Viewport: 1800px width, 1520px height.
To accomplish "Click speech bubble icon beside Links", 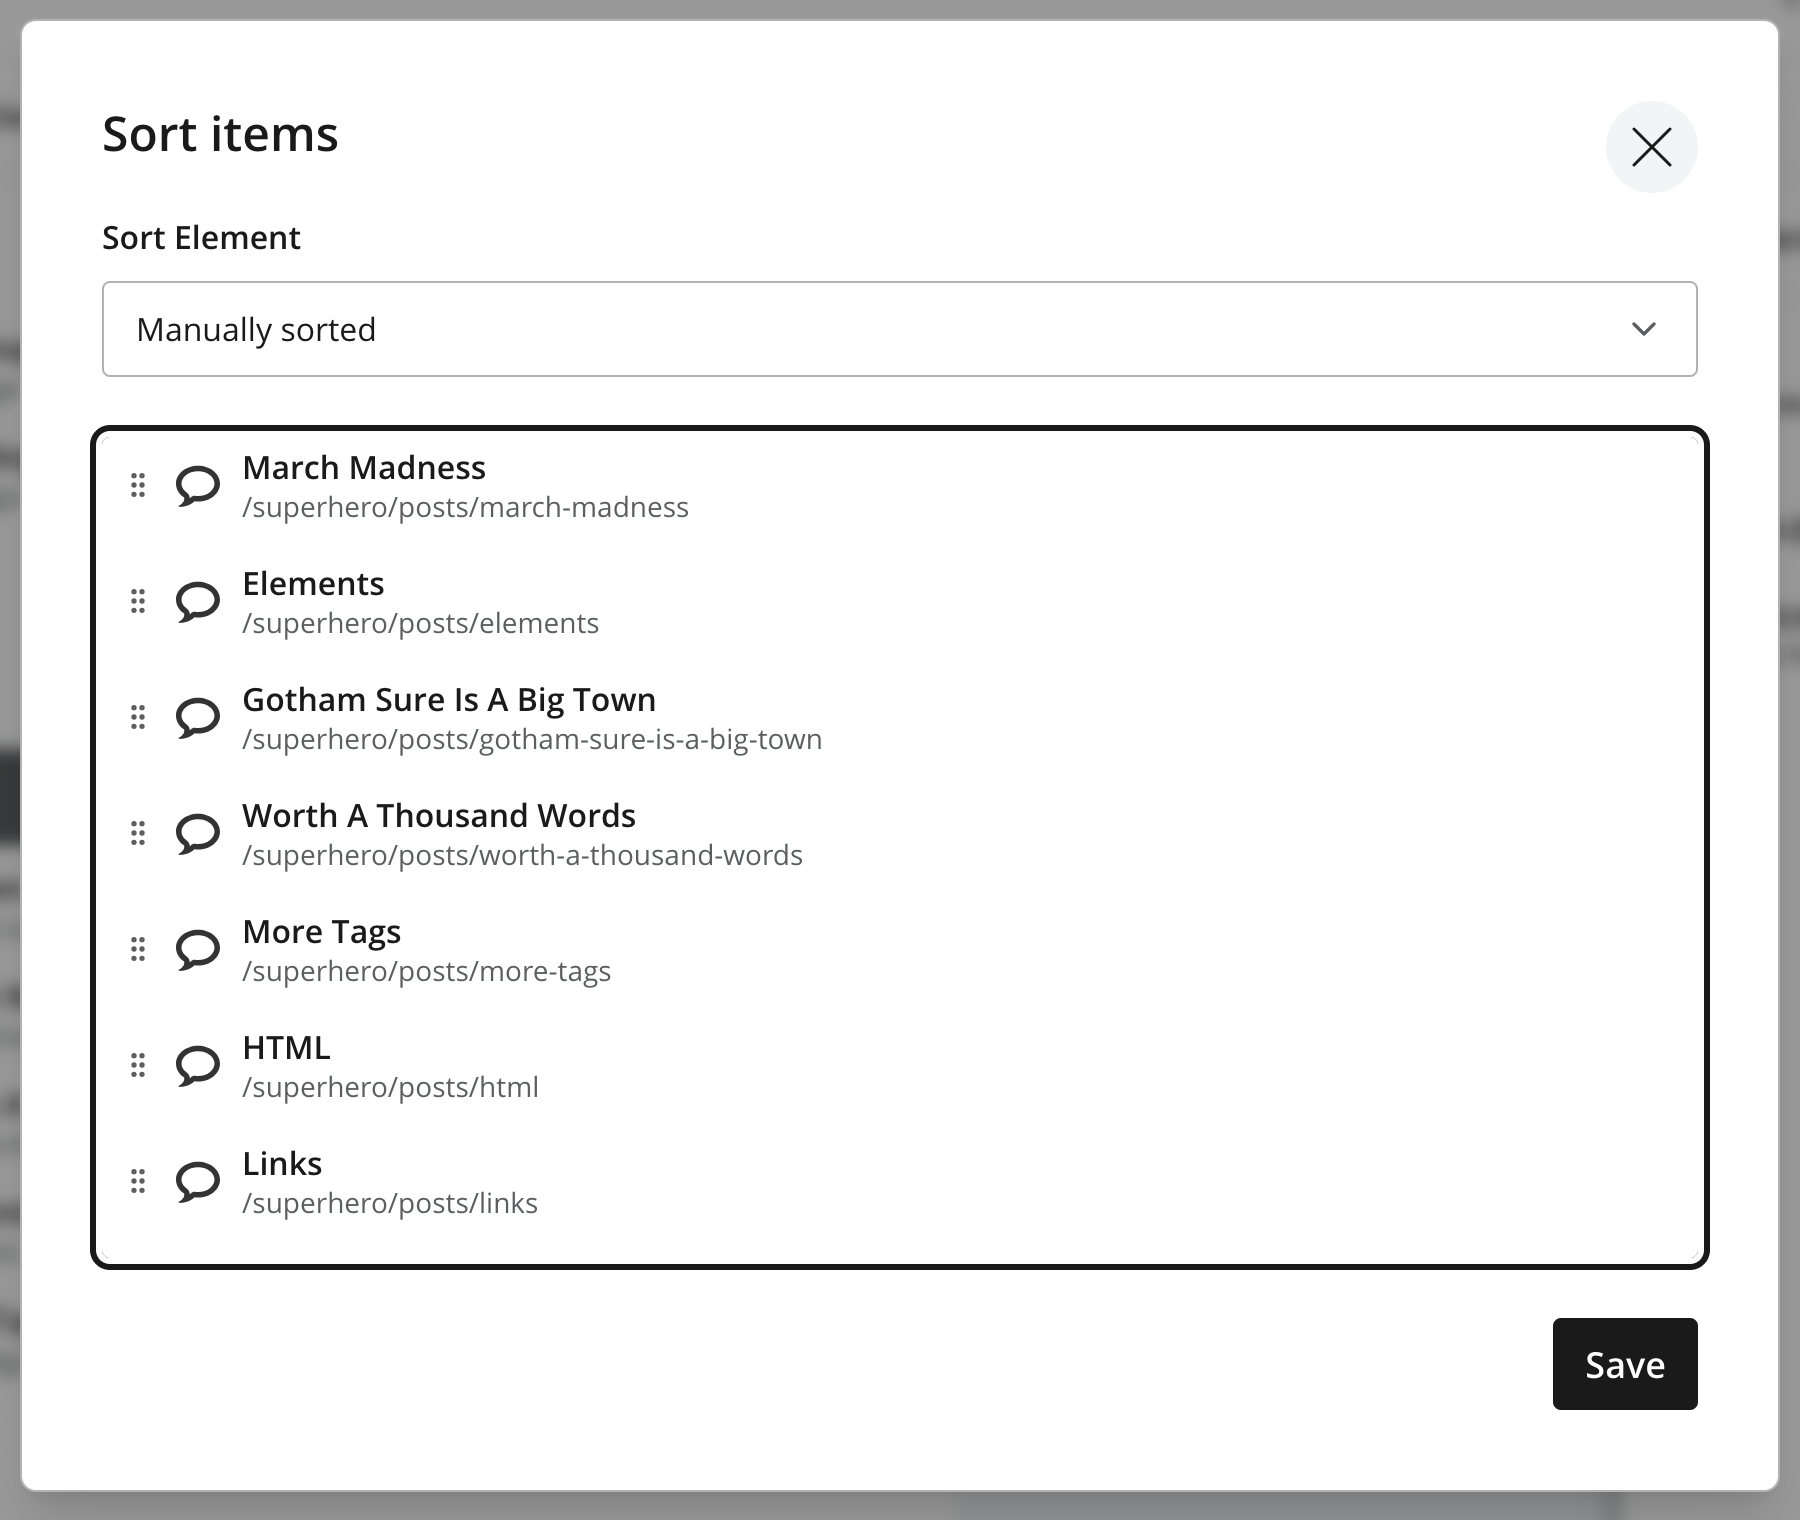I will (x=198, y=1183).
